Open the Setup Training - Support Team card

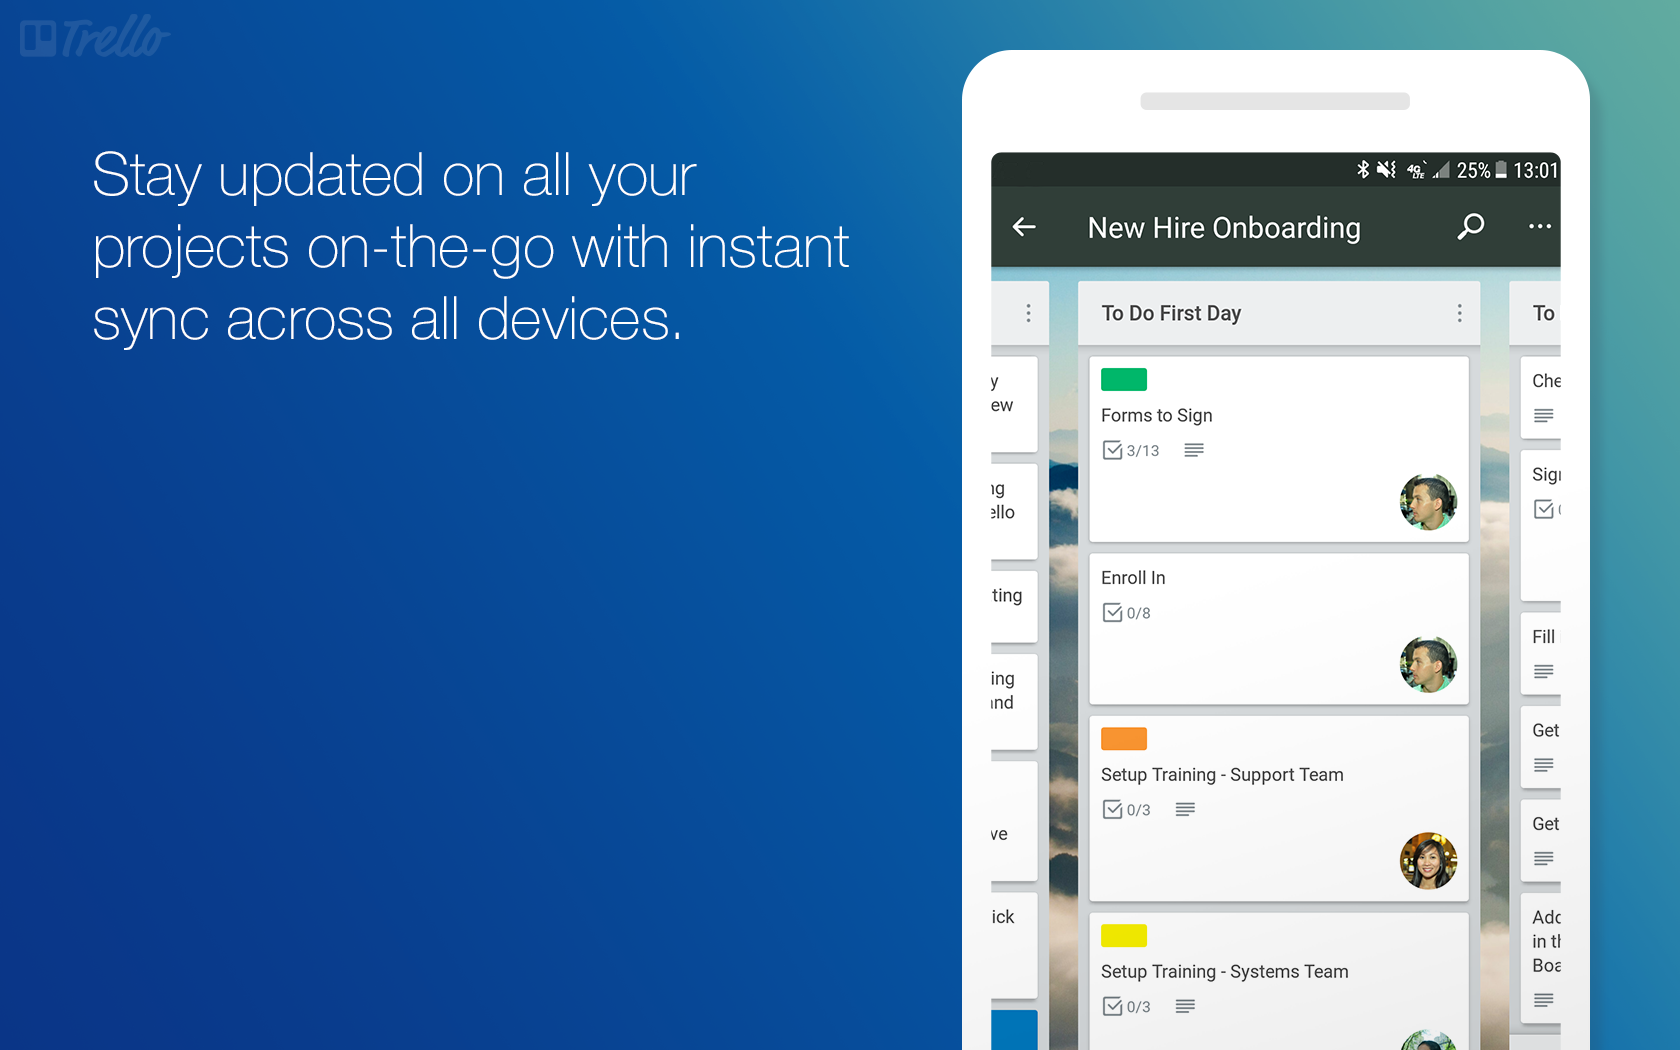1222,775
